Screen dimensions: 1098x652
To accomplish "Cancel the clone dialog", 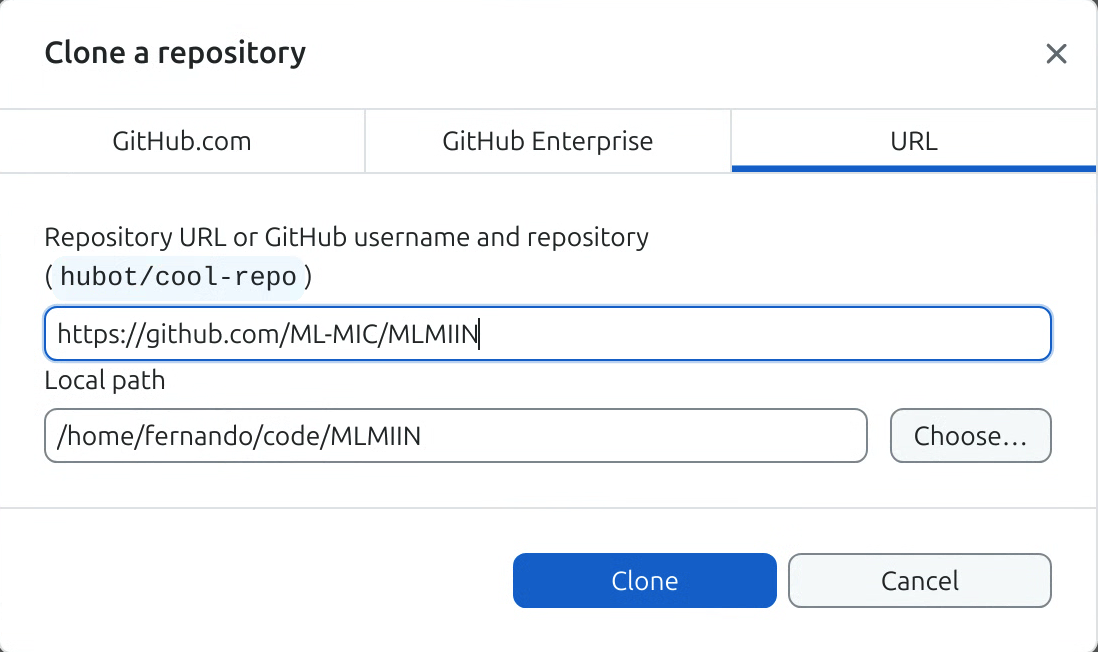I will (919, 581).
